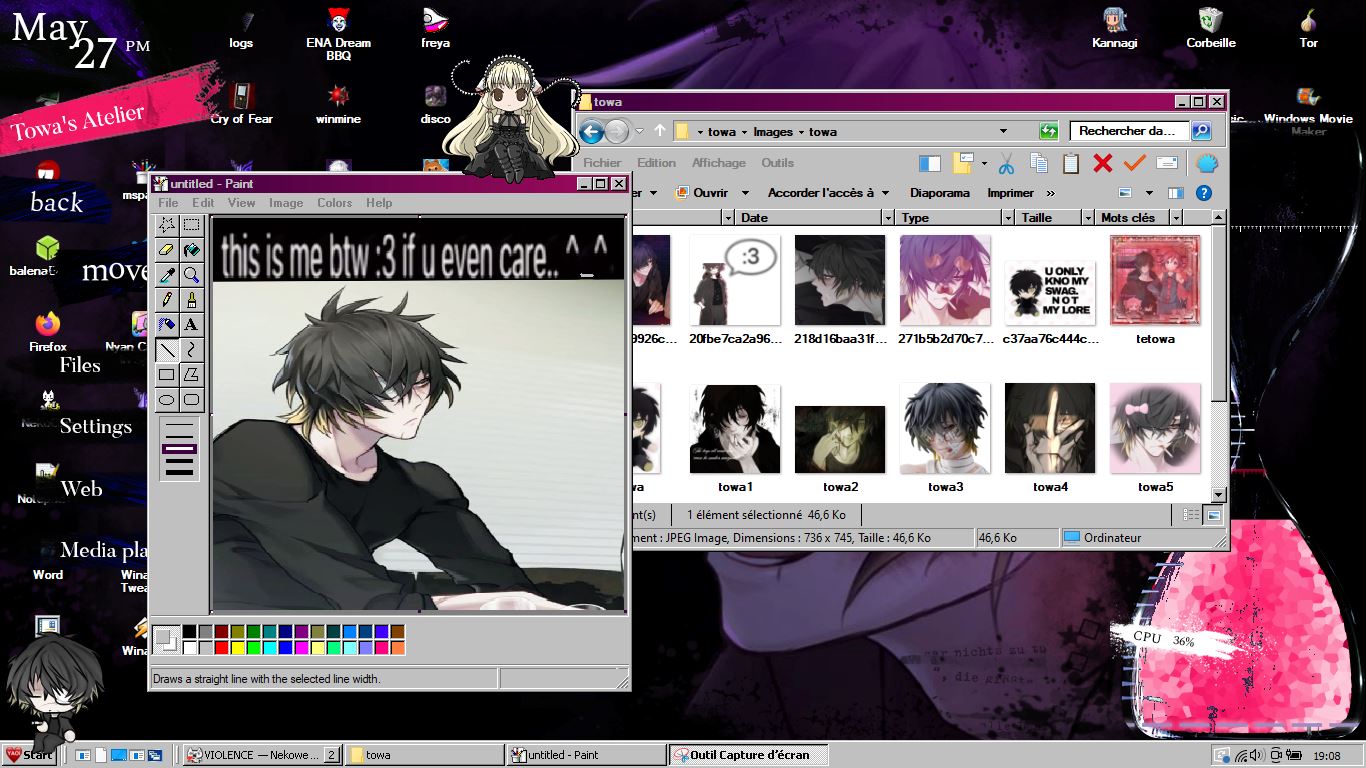Select the Fill With Color bucket tool
Viewport: 1366px width, 768px height.
[192, 250]
